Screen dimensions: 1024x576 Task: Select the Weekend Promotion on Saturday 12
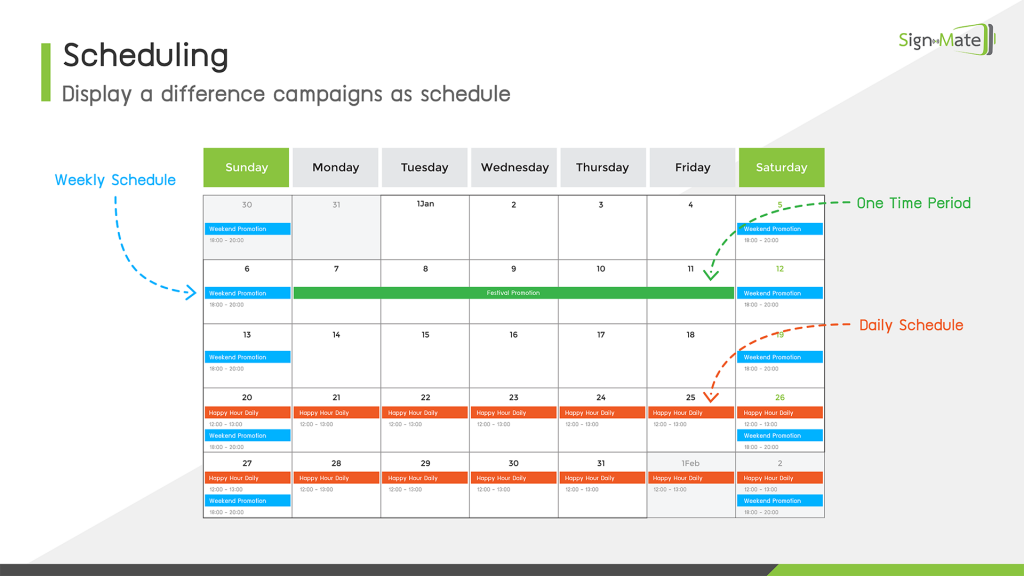780,293
